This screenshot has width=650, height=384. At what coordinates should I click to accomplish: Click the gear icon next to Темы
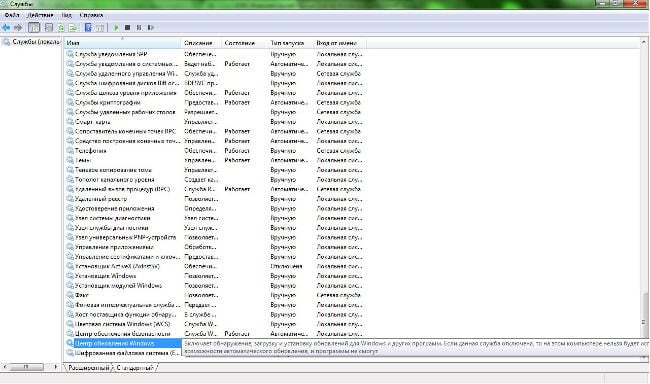tap(70, 160)
